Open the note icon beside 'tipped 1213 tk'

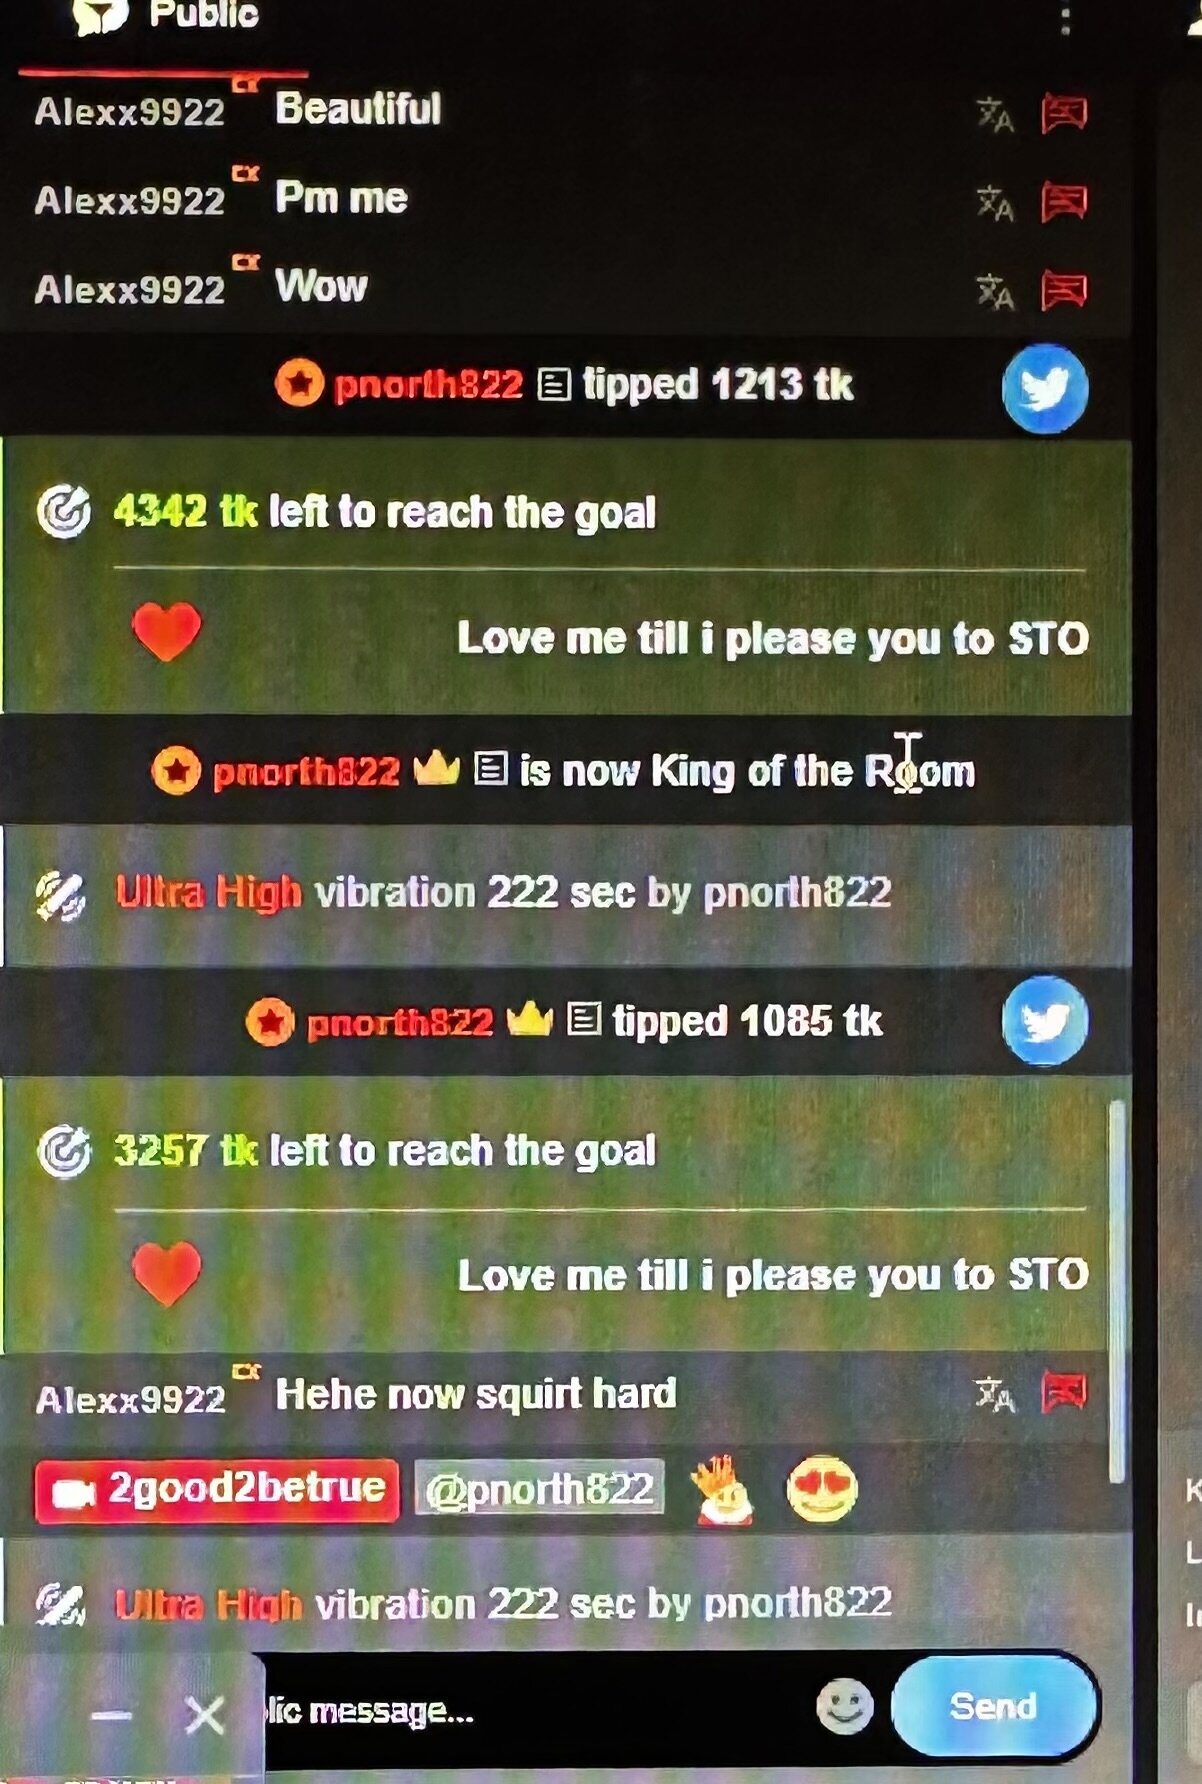tap(554, 384)
